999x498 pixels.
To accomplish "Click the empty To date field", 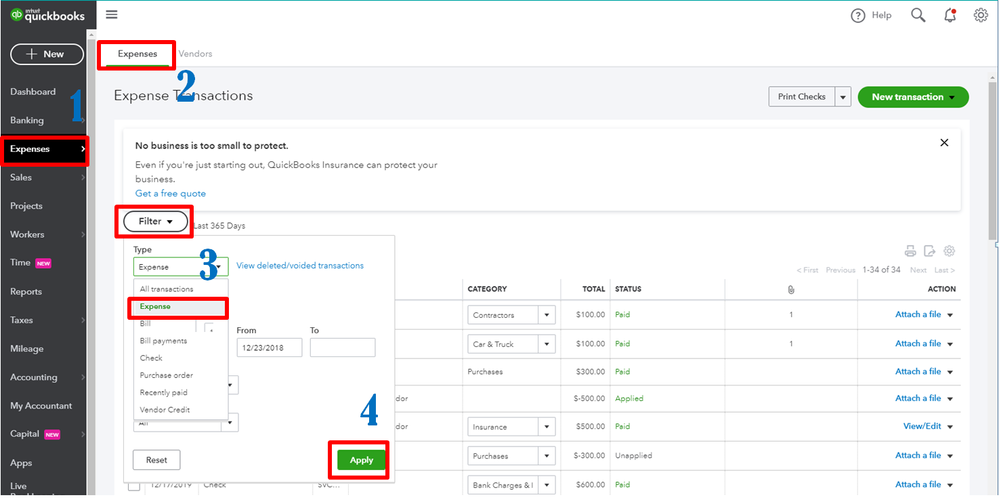I will point(343,348).
